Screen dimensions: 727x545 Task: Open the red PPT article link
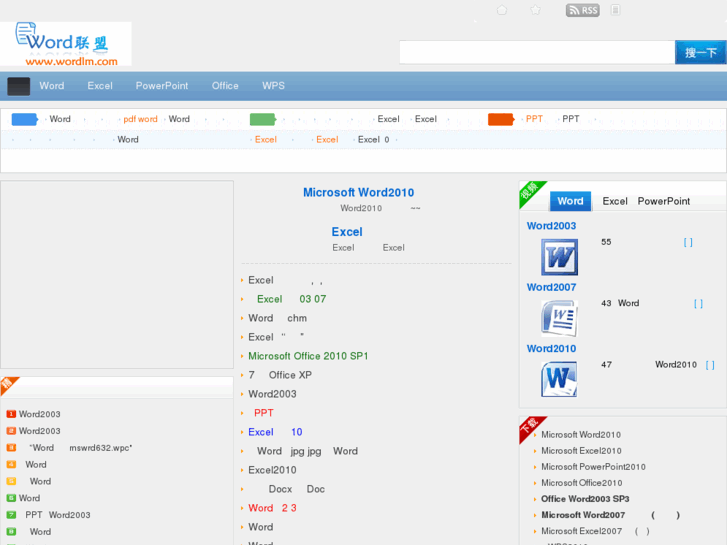[x=263, y=413]
